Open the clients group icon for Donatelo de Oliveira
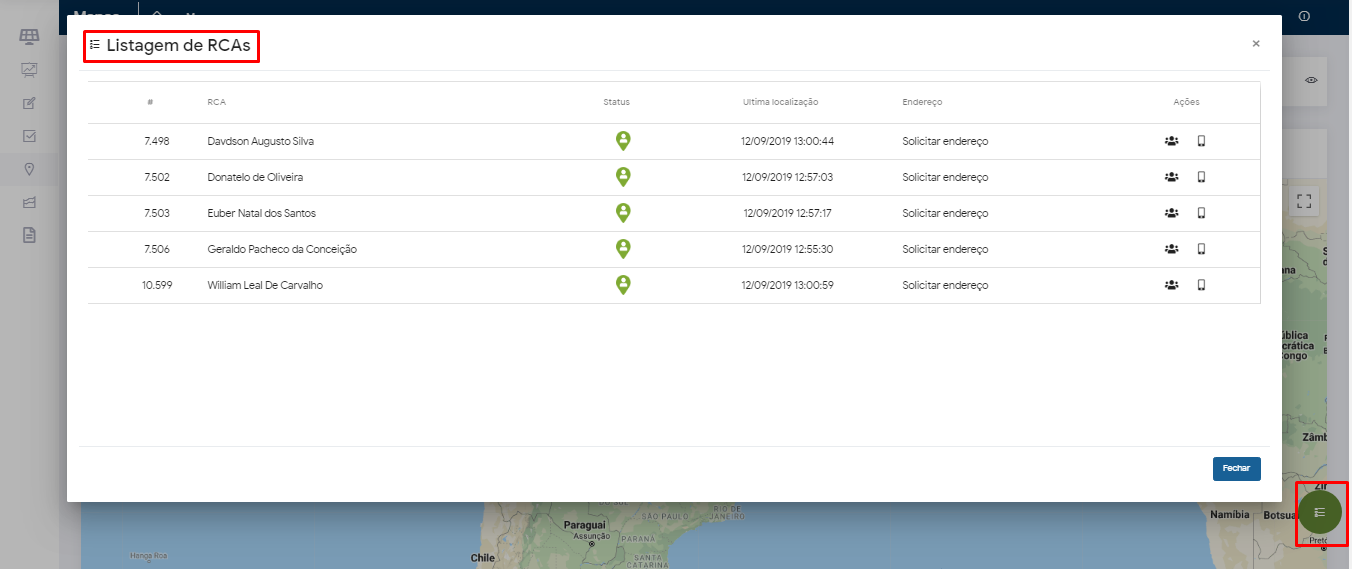1352x569 pixels. click(1171, 177)
